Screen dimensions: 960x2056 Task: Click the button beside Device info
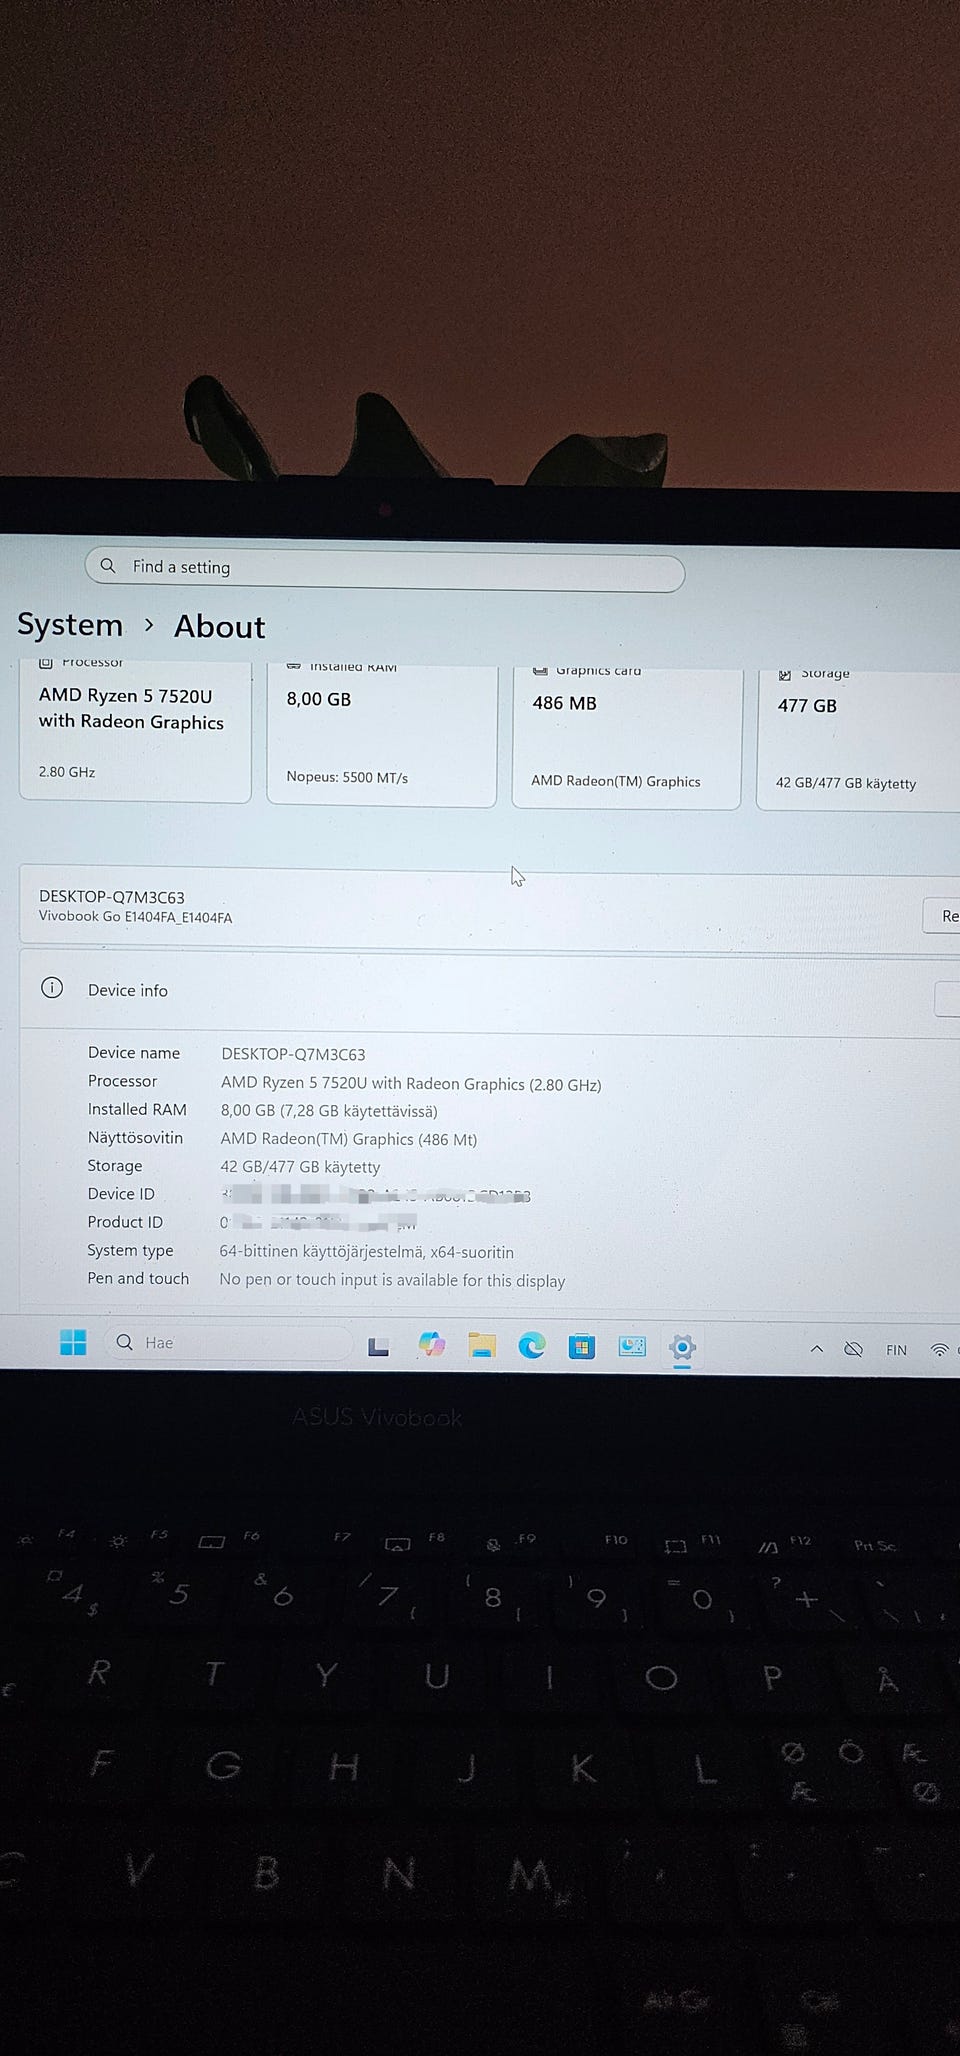pyautogui.click(x=947, y=999)
